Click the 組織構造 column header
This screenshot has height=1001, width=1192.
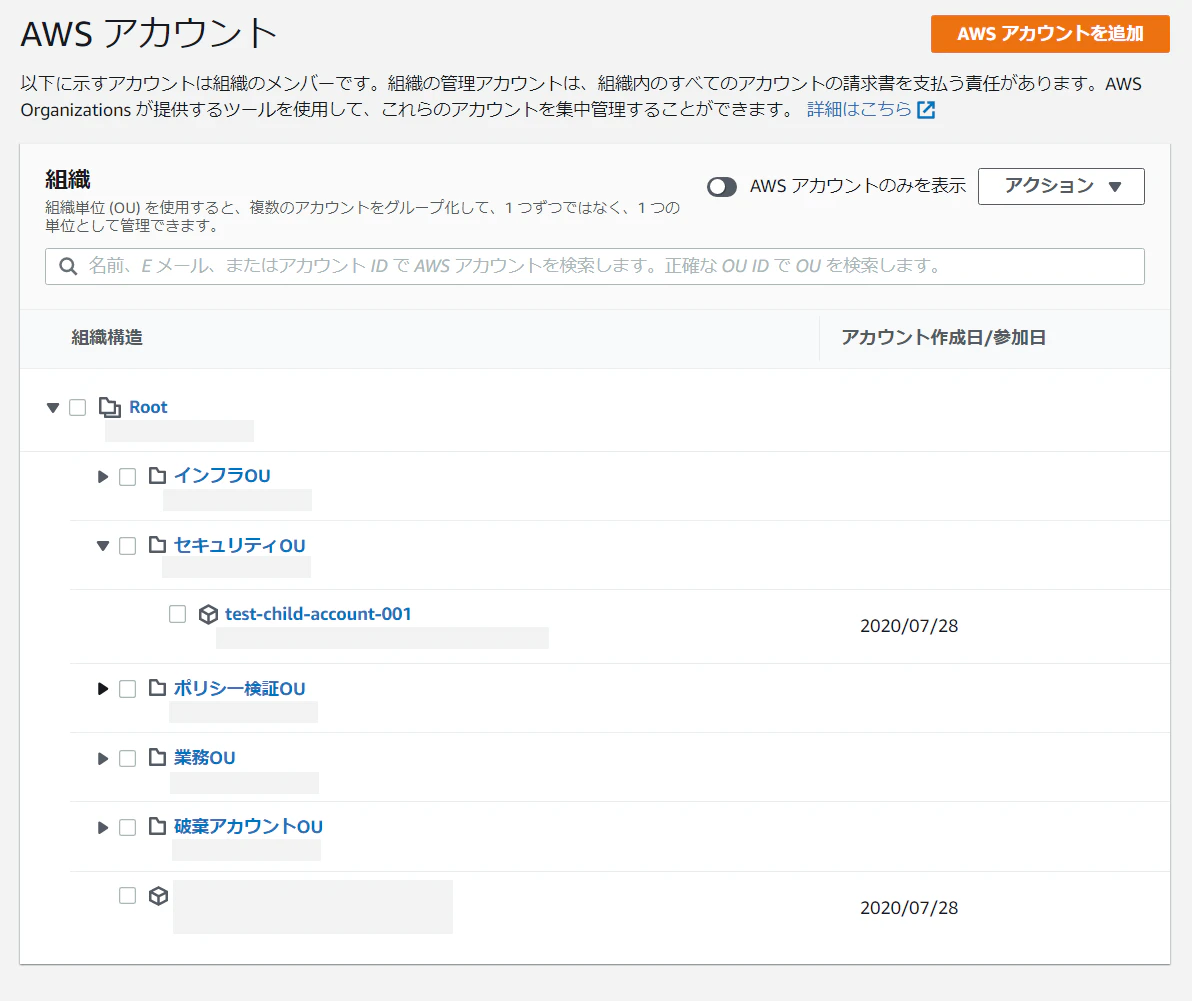click(x=107, y=337)
